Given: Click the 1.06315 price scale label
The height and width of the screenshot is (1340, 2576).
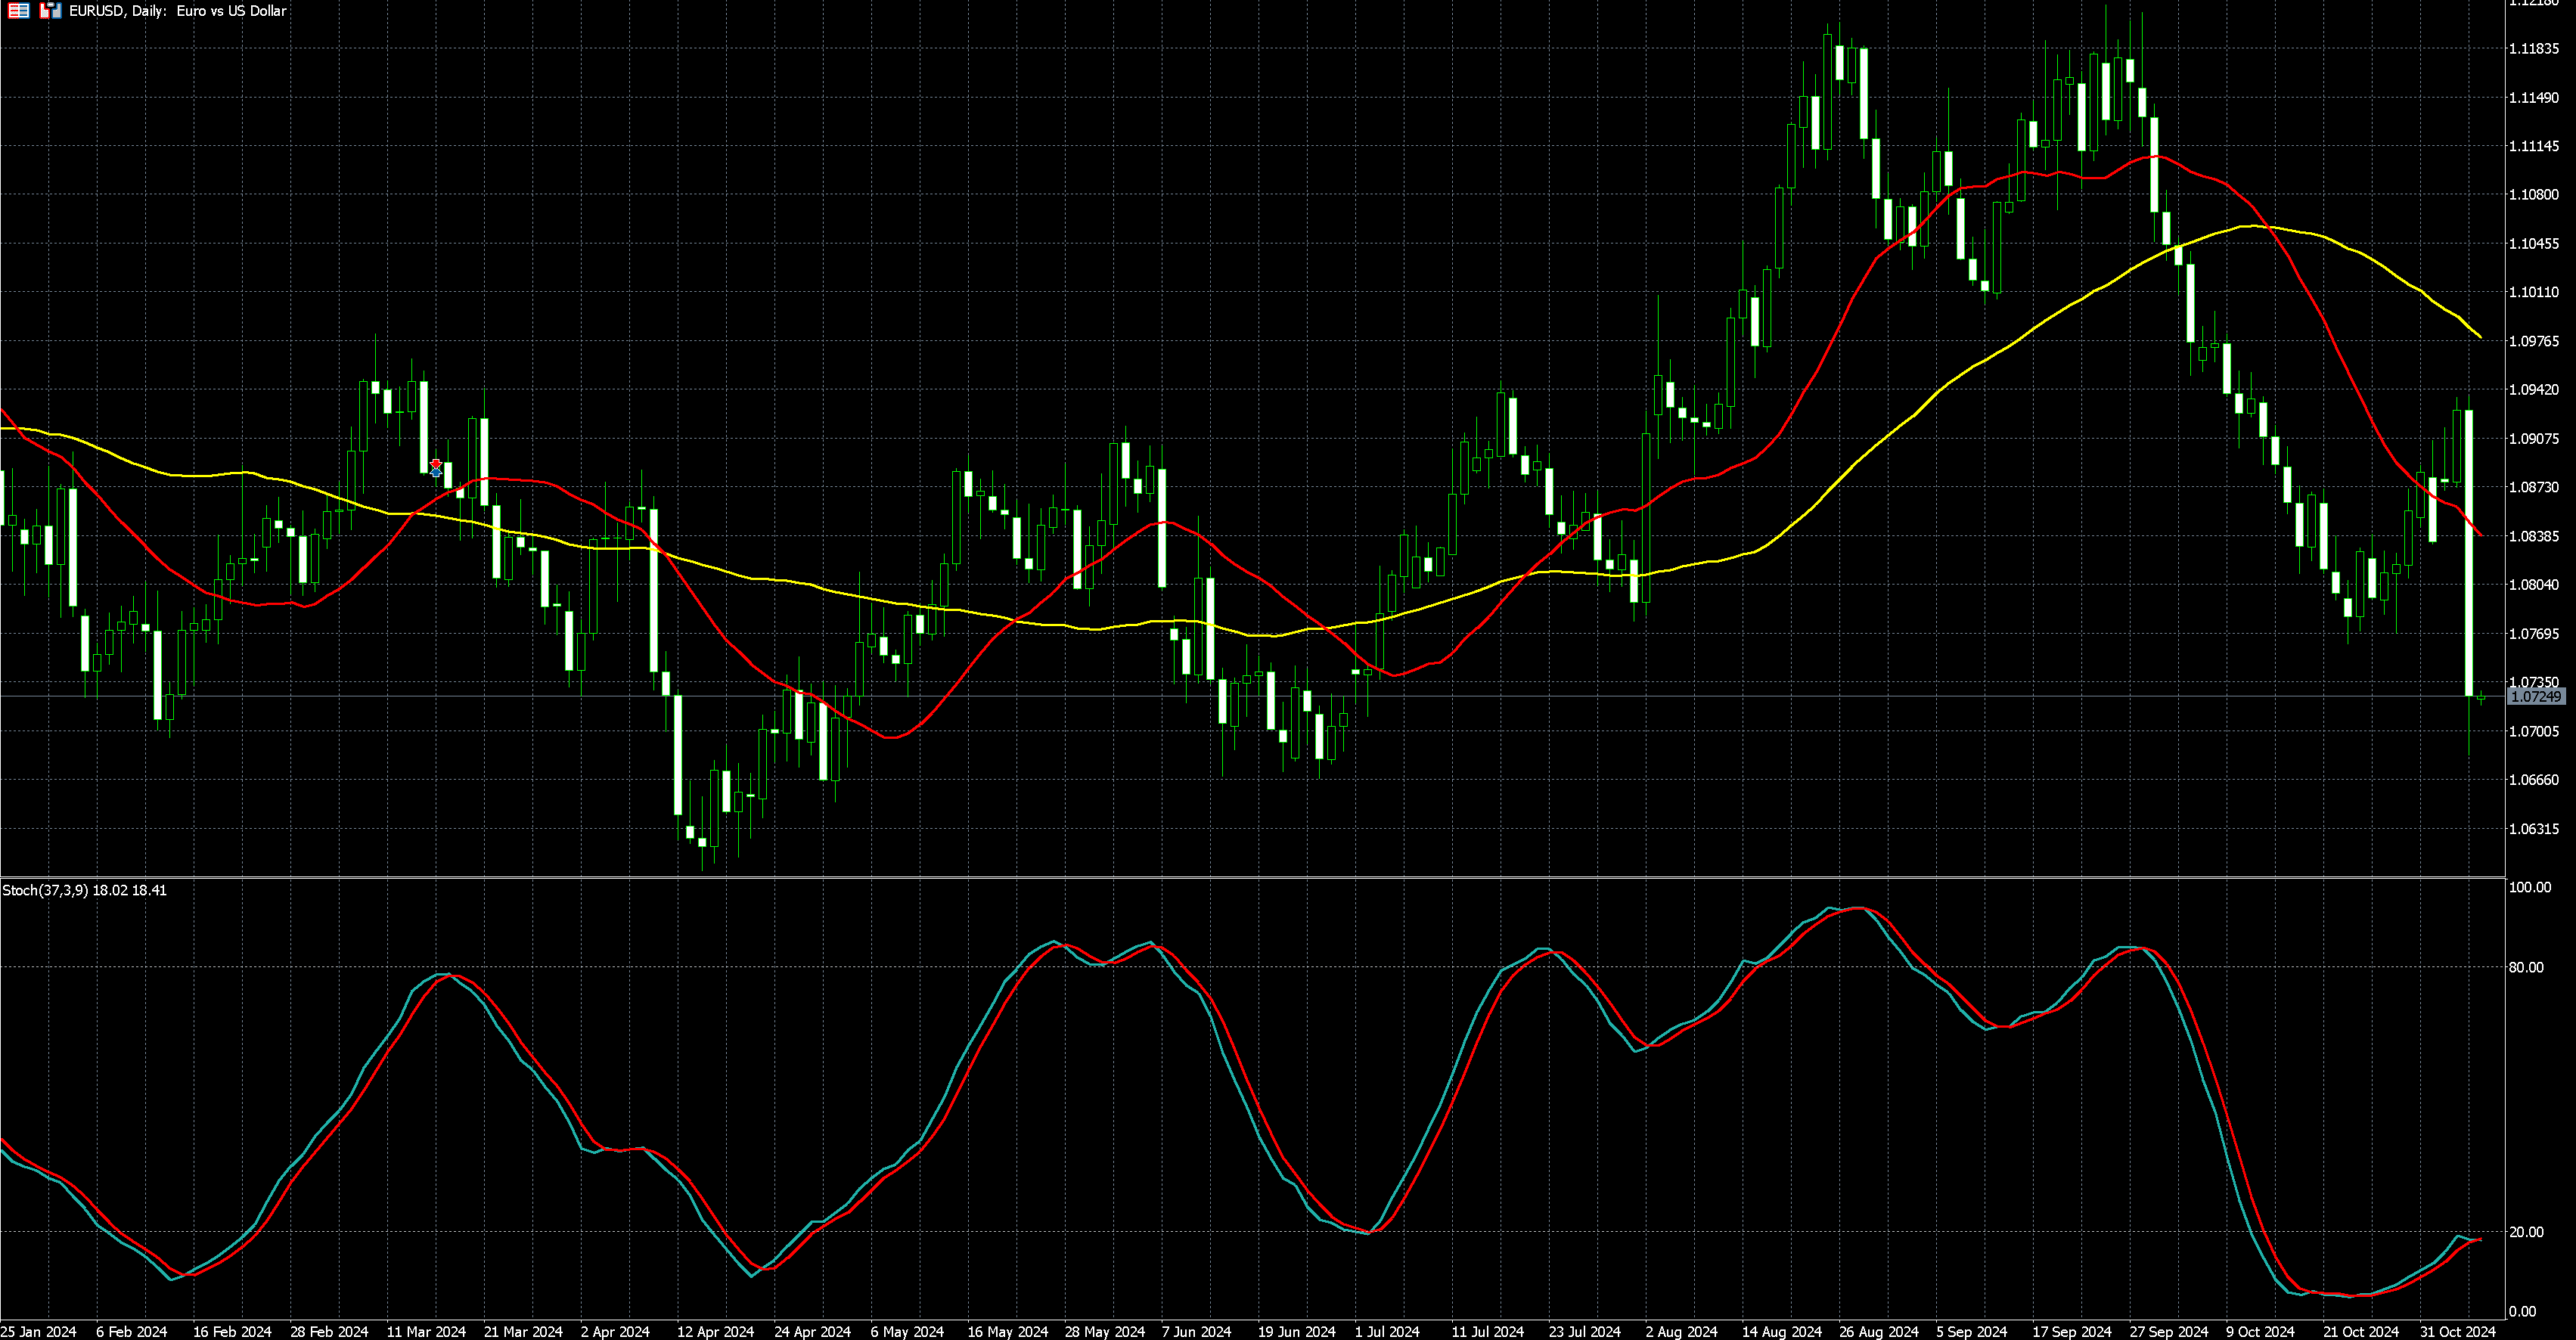Looking at the screenshot, I should tap(2534, 829).
